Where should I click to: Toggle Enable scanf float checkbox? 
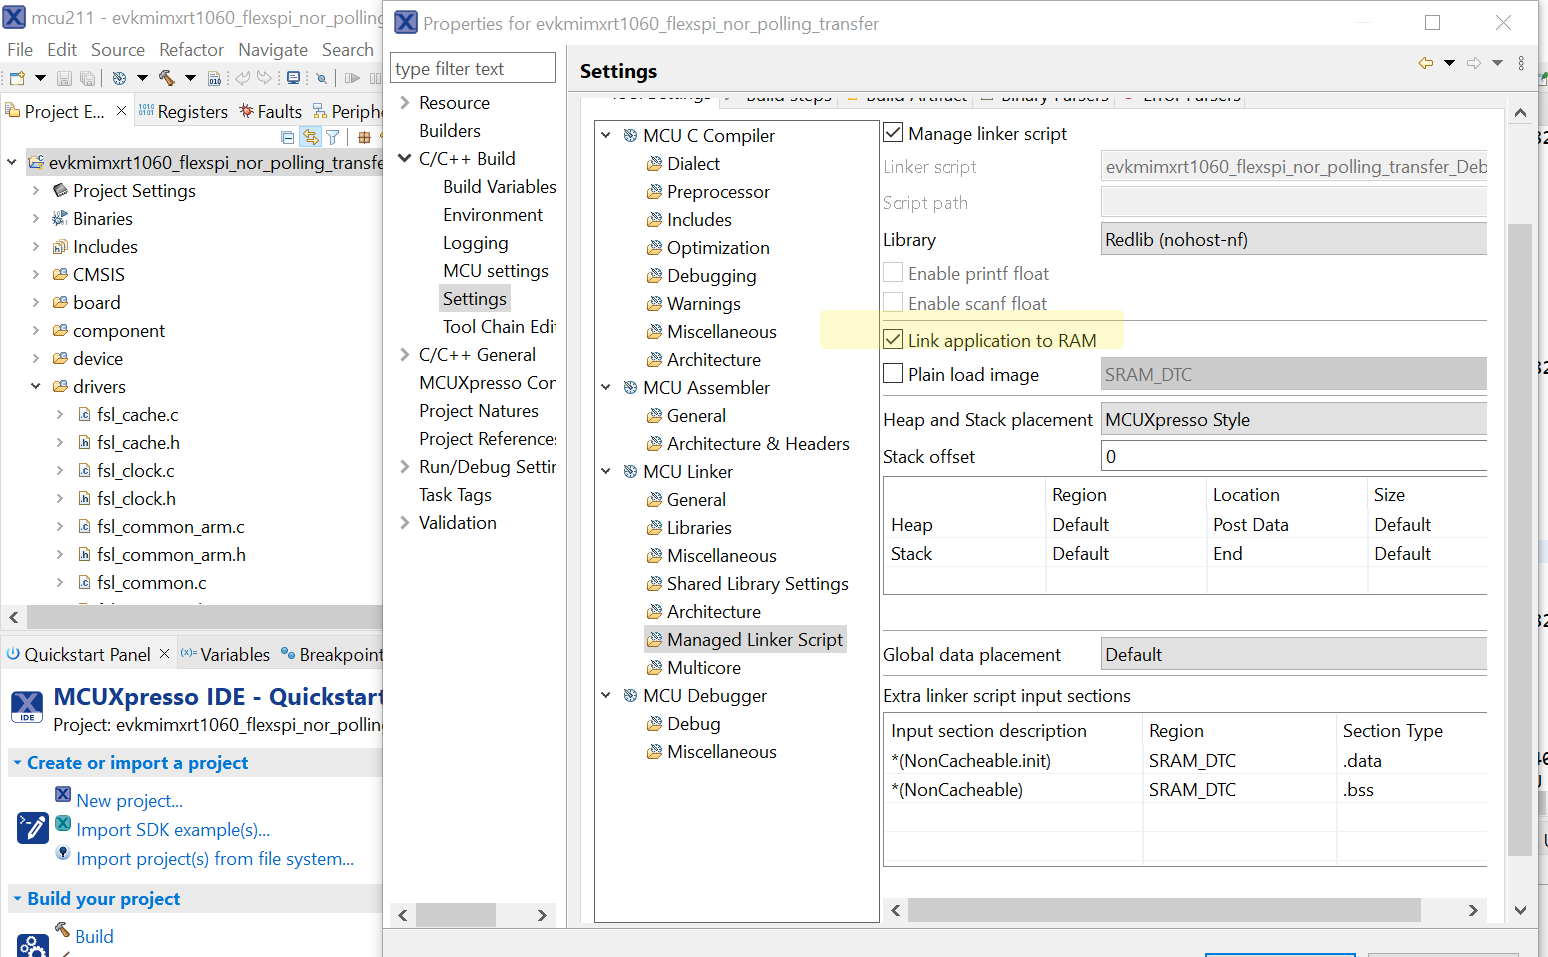point(893,302)
